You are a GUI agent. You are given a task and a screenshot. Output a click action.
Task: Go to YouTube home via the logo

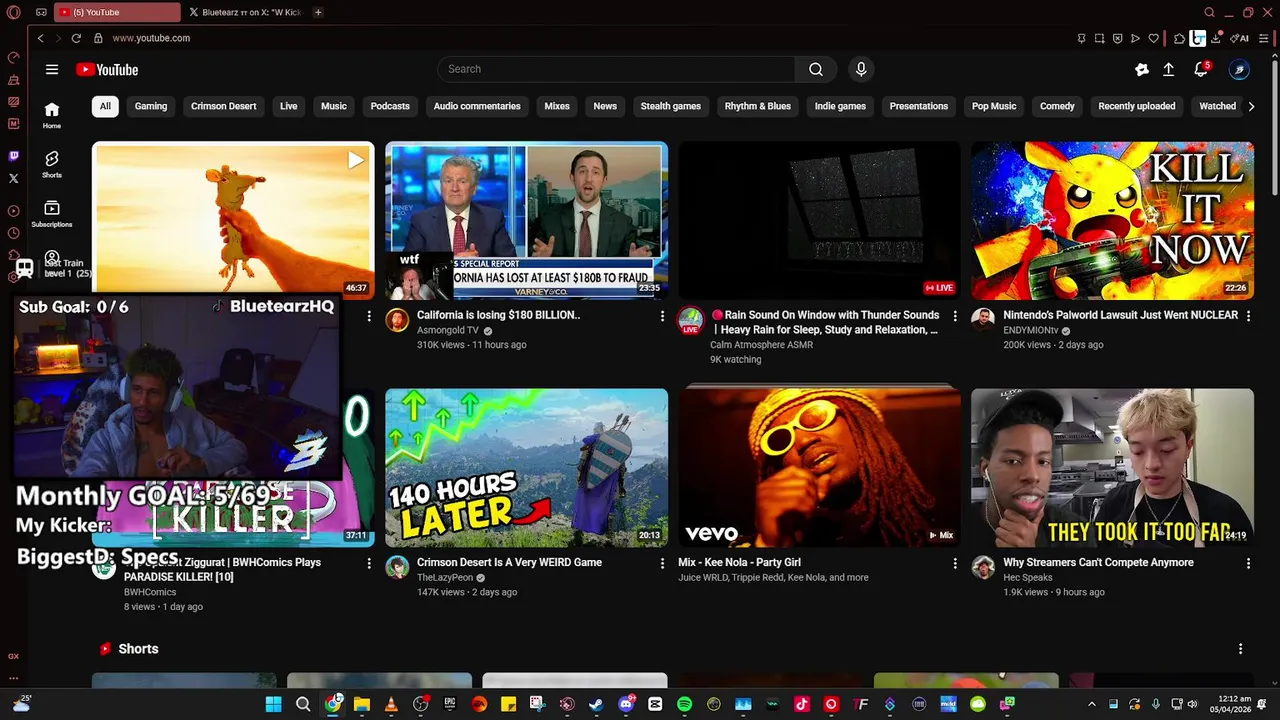coord(107,69)
